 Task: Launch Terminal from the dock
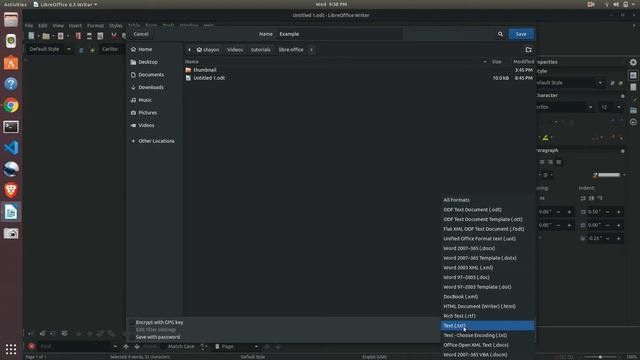11,127
